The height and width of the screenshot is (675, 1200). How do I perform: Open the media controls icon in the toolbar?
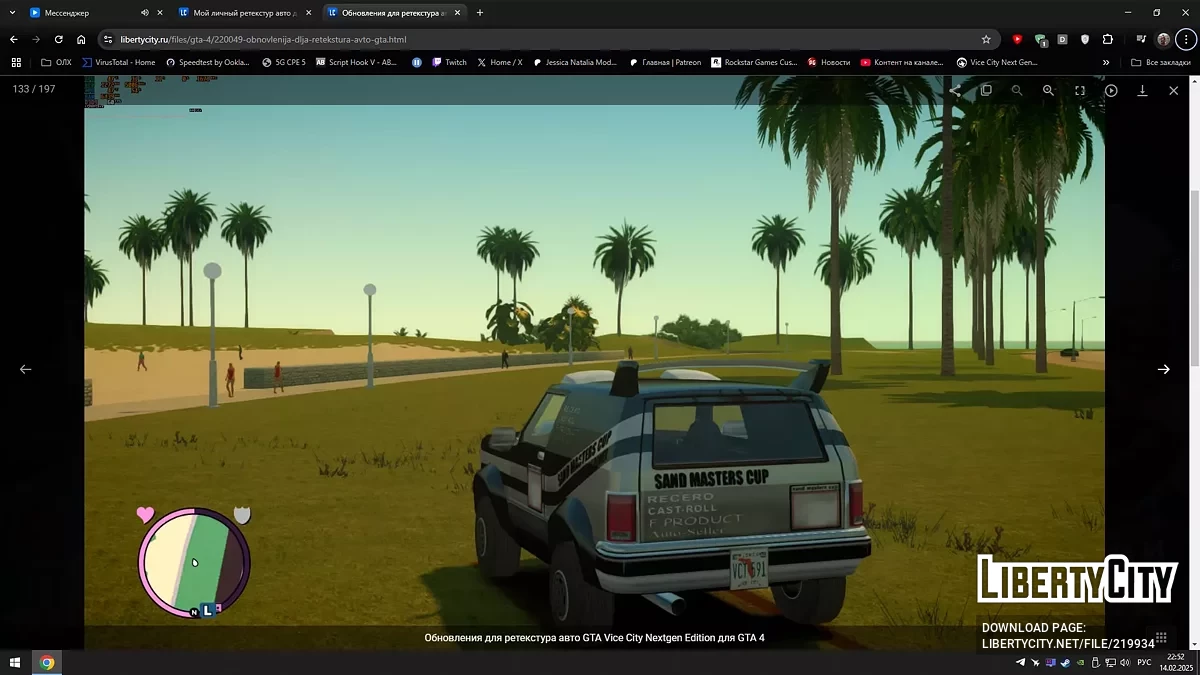coord(1141,40)
